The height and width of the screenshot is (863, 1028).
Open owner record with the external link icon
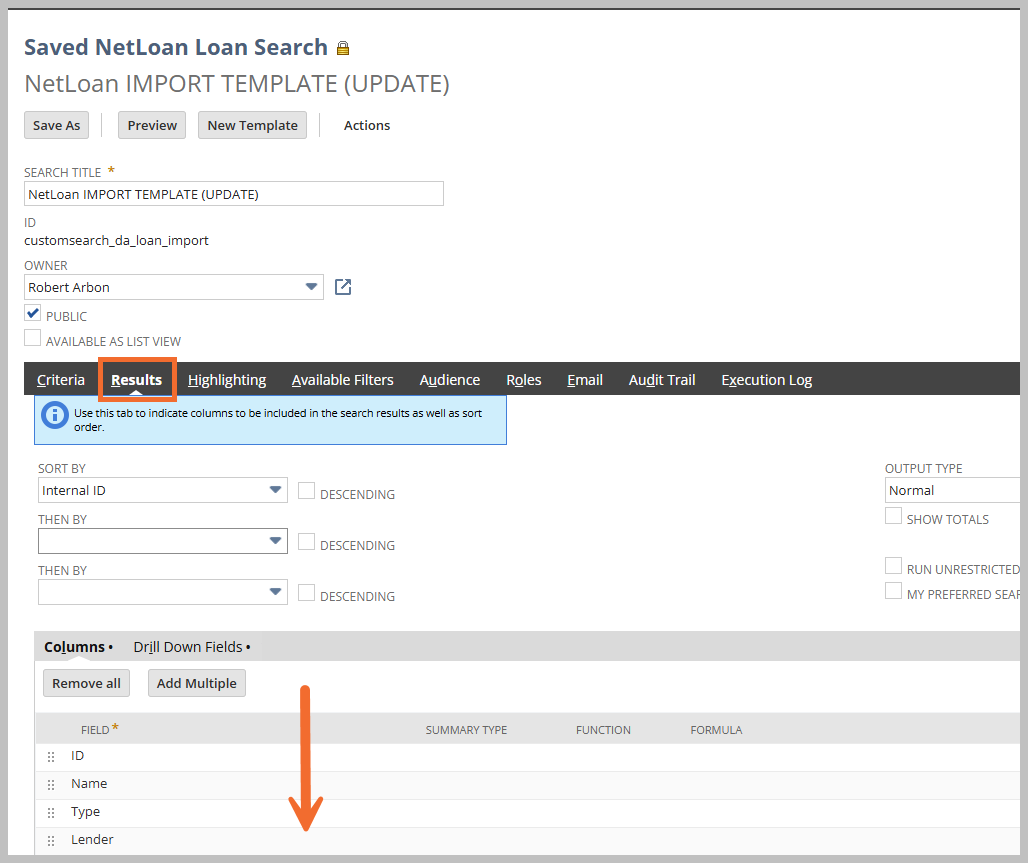pyautogui.click(x=343, y=287)
